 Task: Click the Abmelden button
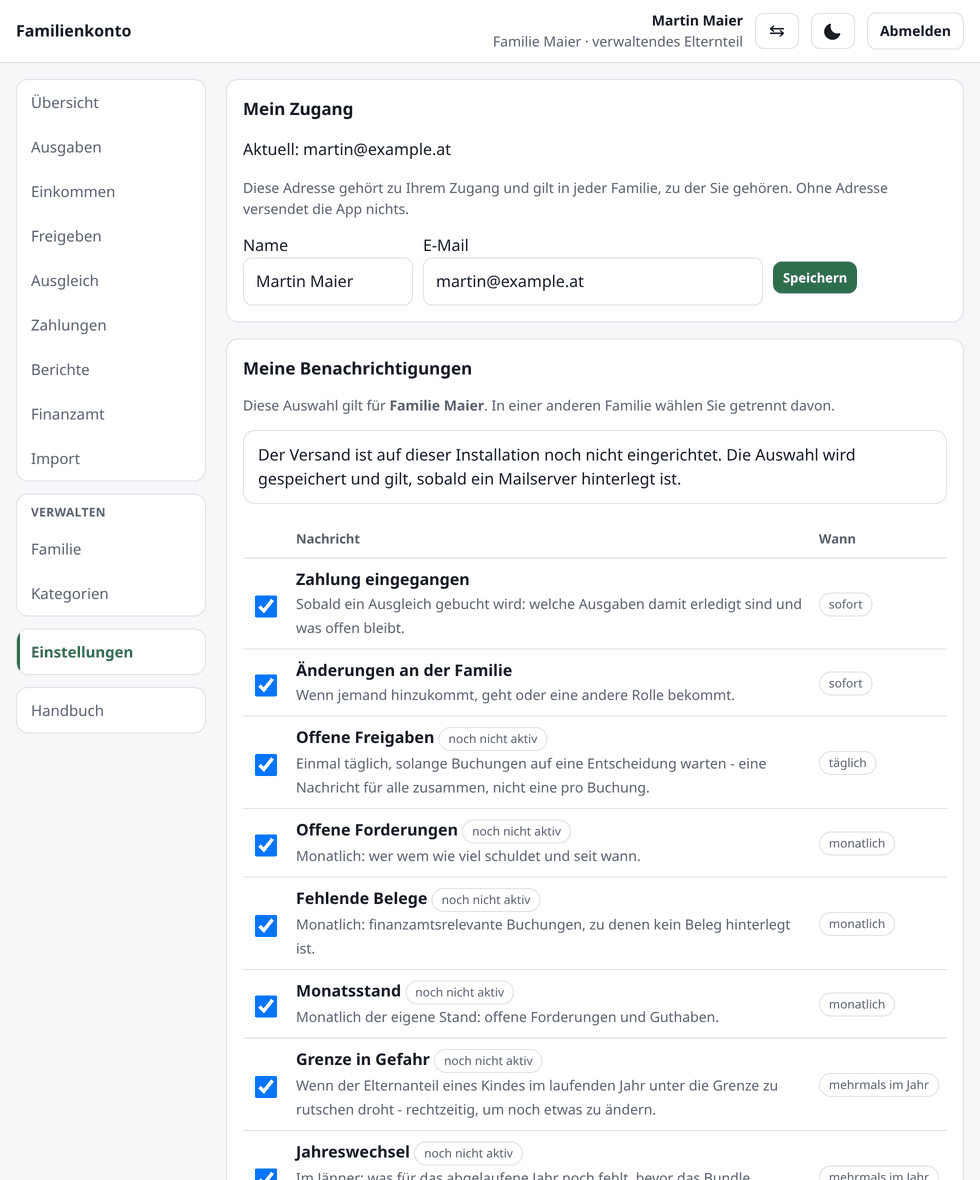(915, 31)
